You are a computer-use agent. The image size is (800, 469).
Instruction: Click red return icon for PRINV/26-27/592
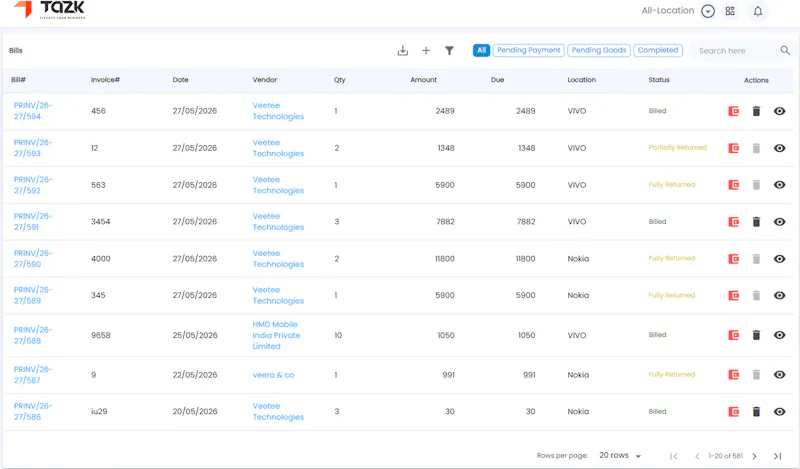734,185
